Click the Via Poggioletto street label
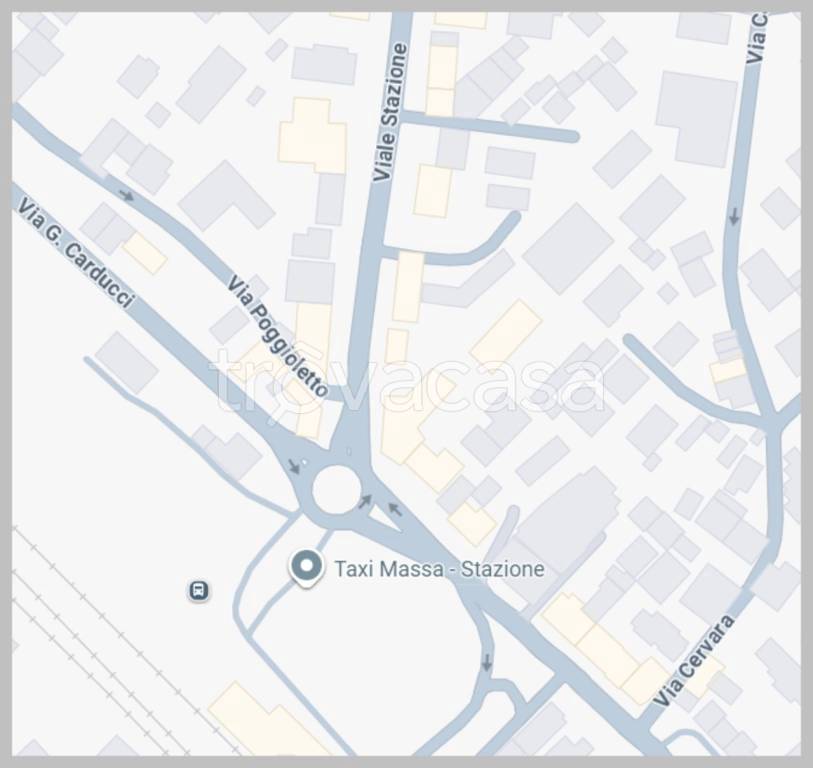 pos(277,337)
